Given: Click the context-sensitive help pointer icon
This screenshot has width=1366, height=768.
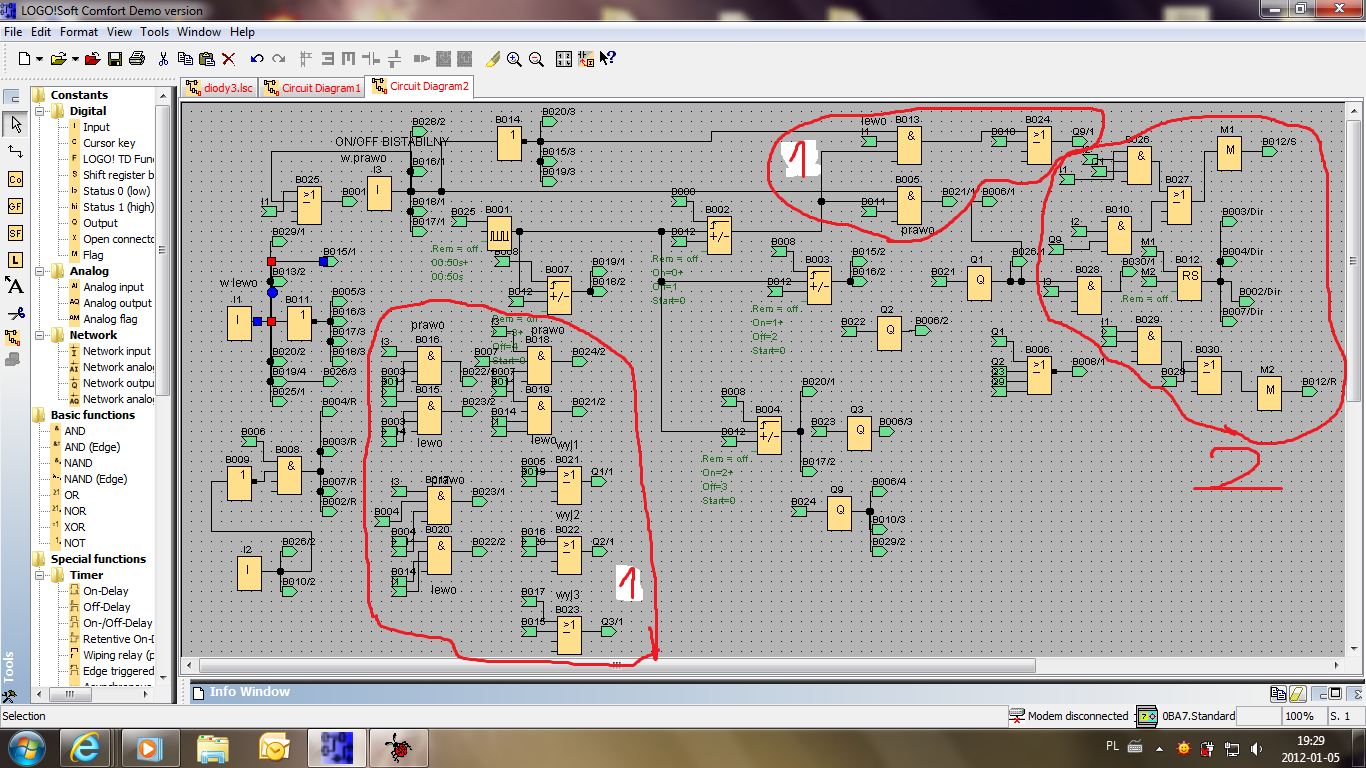Looking at the screenshot, I should [x=607, y=59].
